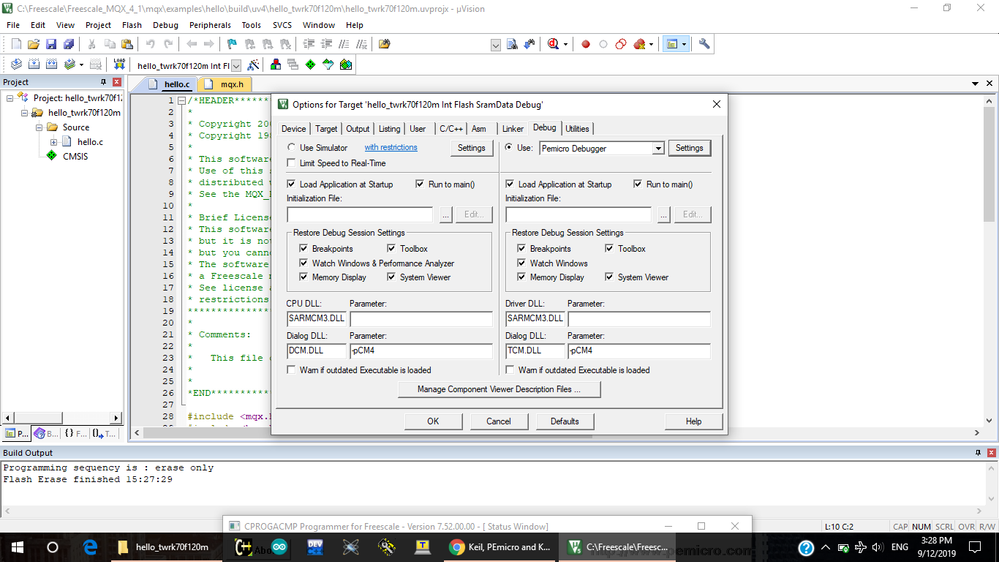Open the Pack Installer icon

(x=346, y=64)
